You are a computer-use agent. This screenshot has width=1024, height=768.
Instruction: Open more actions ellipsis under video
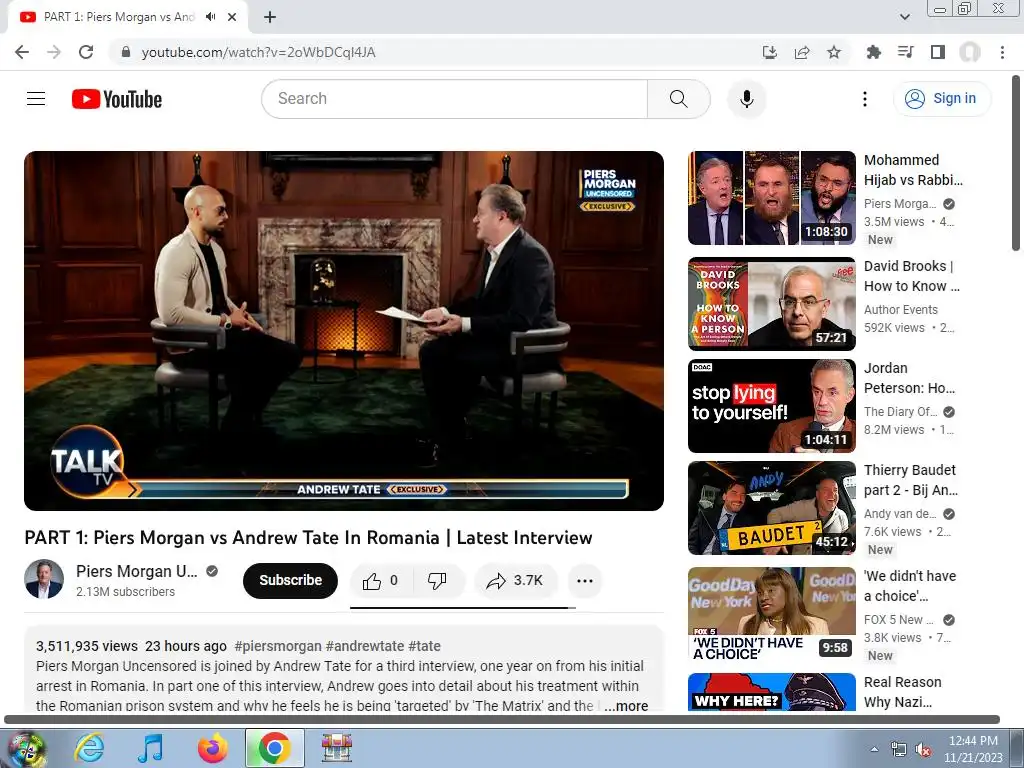(x=584, y=581)
